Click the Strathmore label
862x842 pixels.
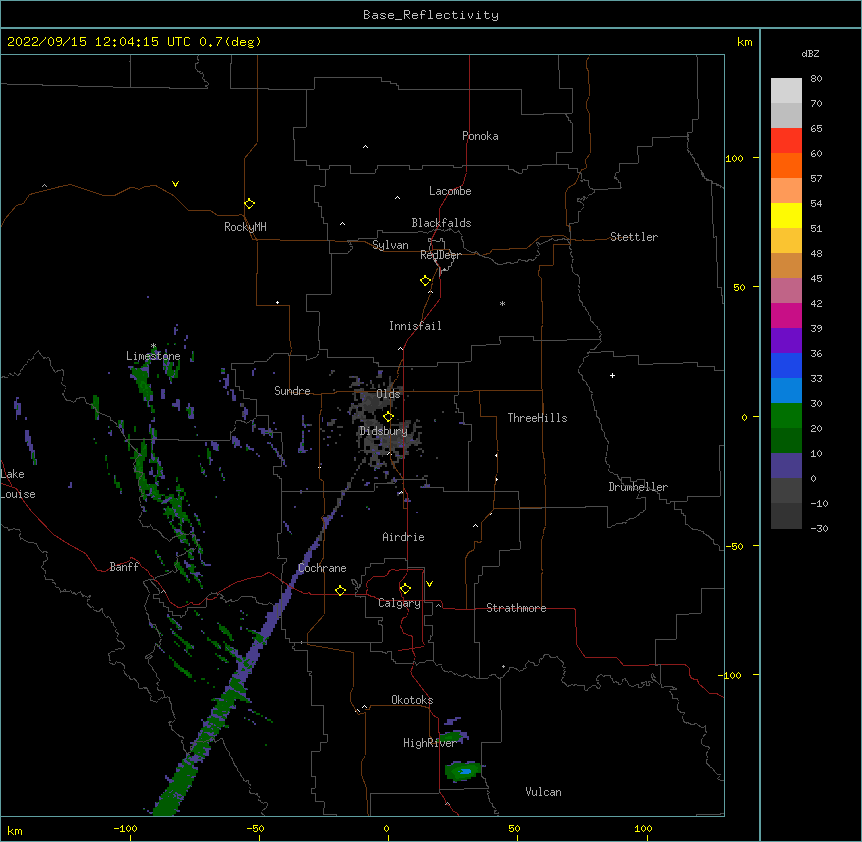point(516,608)
